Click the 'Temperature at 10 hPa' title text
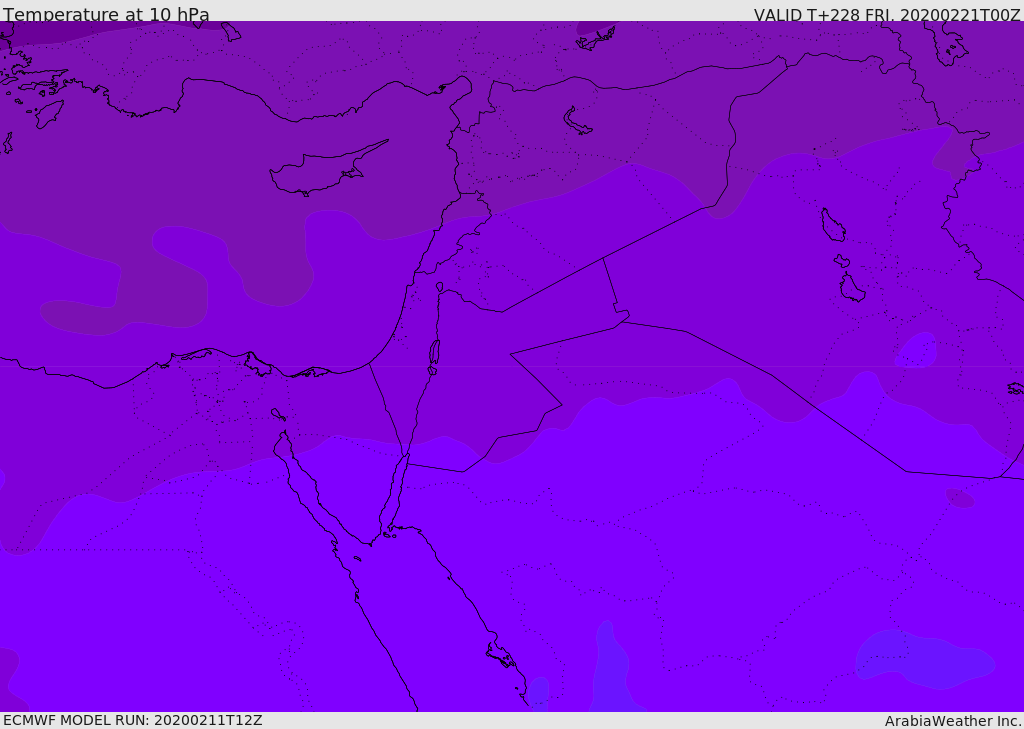The width and height of the screenshot is (1024, 729). 106,14
